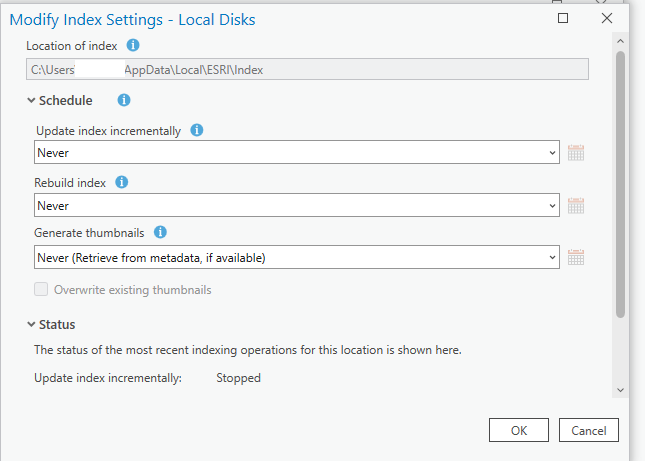The height and width of the screenshot is (461, 645).
Task: Click info icon beside Location of index
Action: pyautogui.click(x=133, y=46)
